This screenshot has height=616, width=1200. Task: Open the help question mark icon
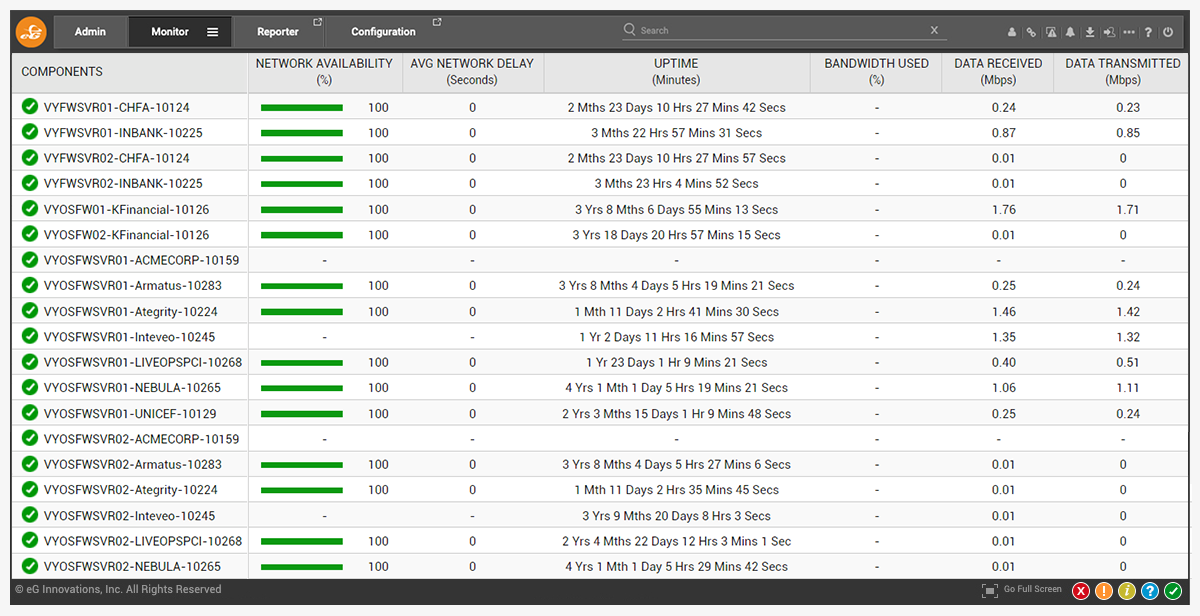coord(1148,32)
